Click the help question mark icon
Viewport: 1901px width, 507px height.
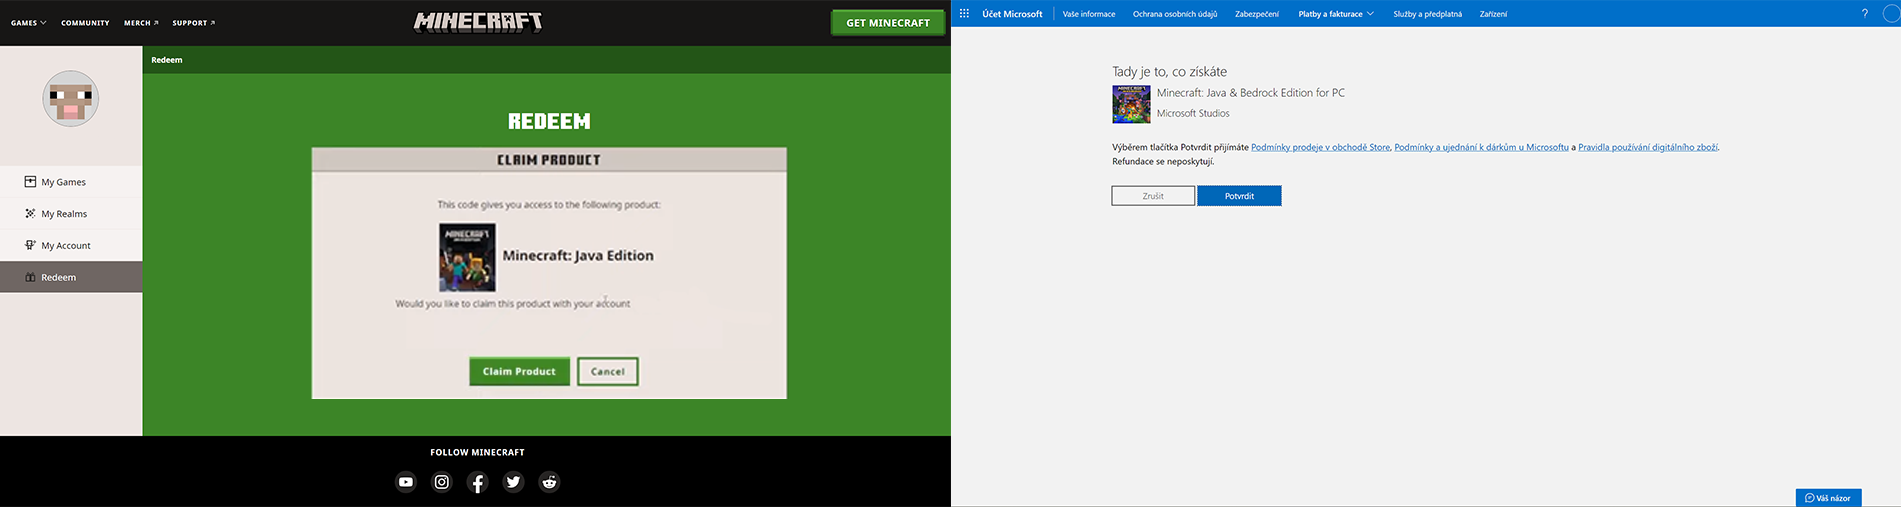[1864, 13]
